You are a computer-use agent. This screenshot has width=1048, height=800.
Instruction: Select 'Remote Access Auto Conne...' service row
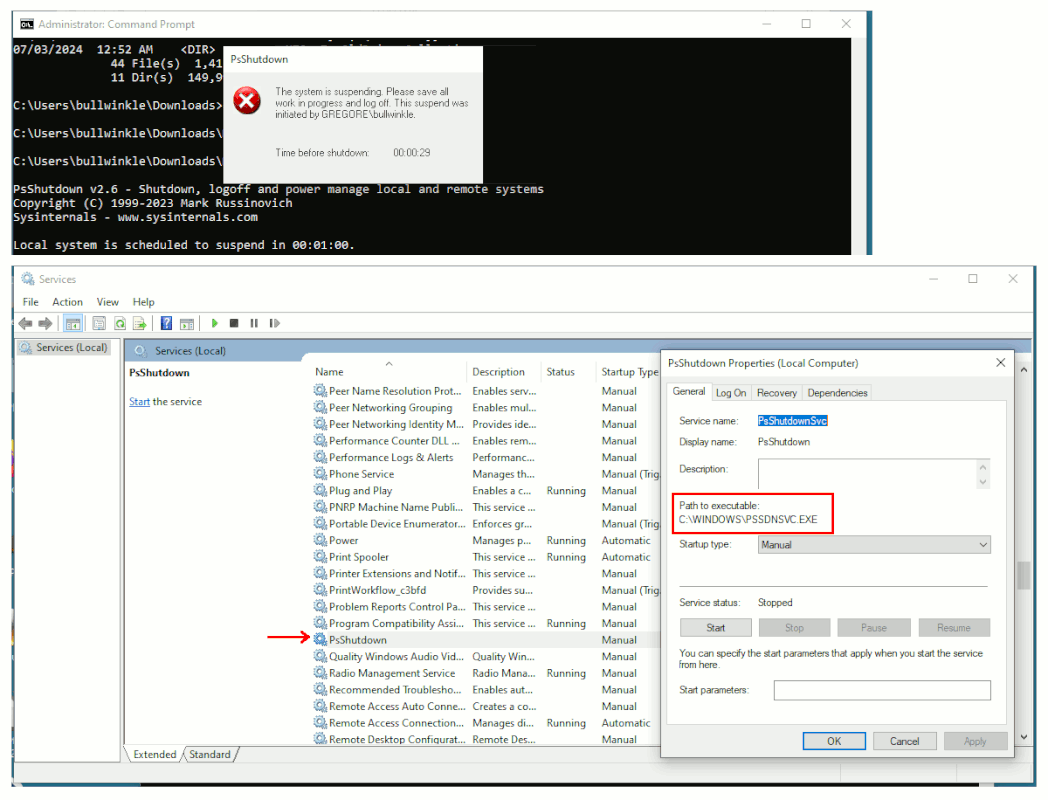pos(487,706)
